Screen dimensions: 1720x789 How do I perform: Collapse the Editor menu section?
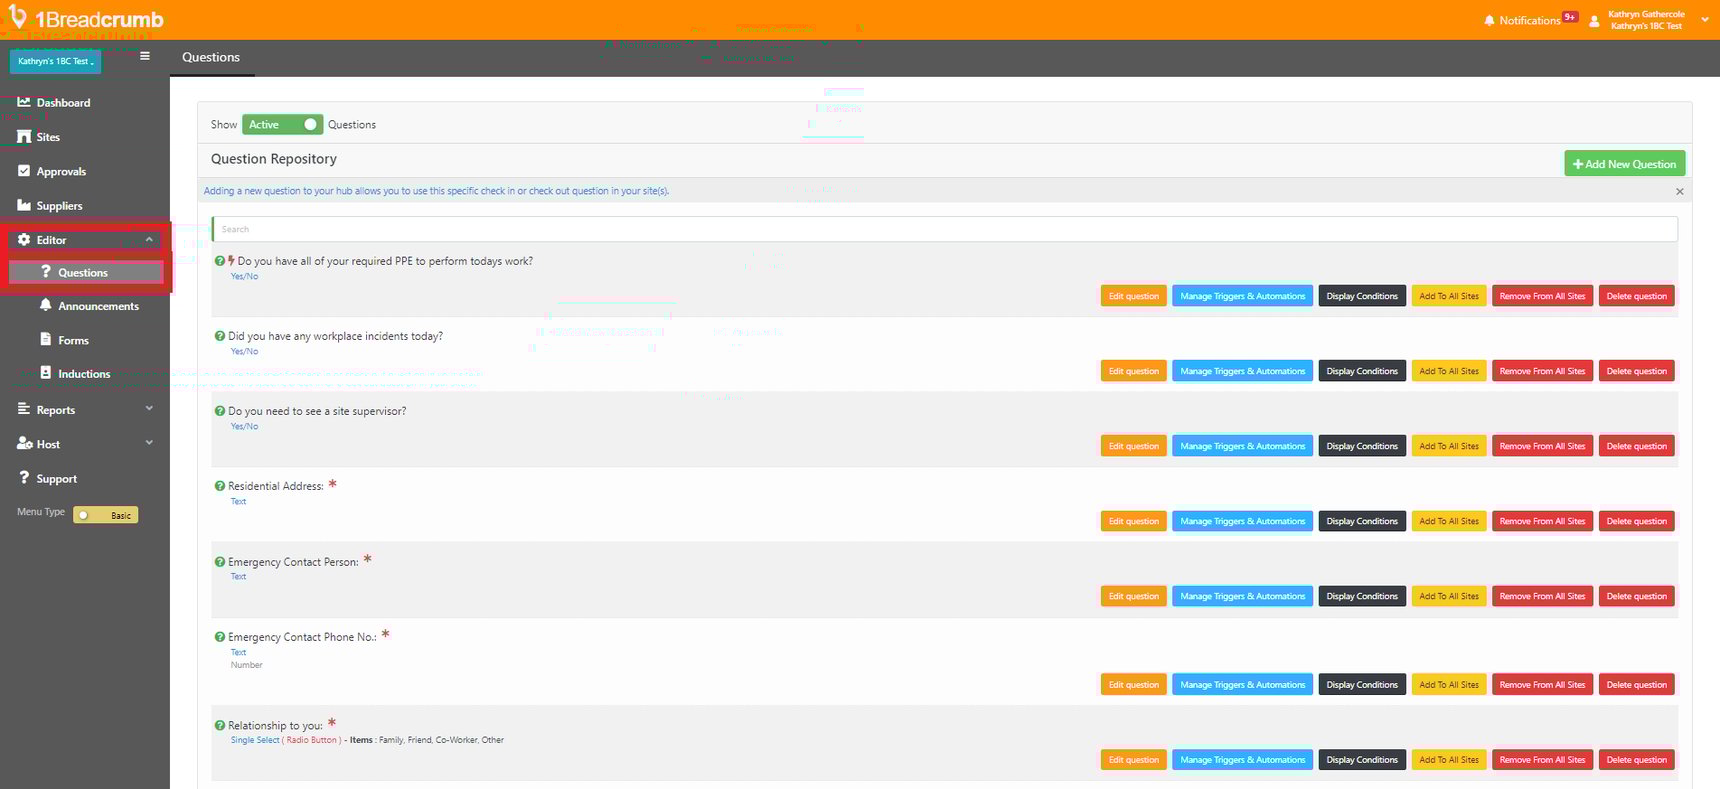(x=149, y=240)
